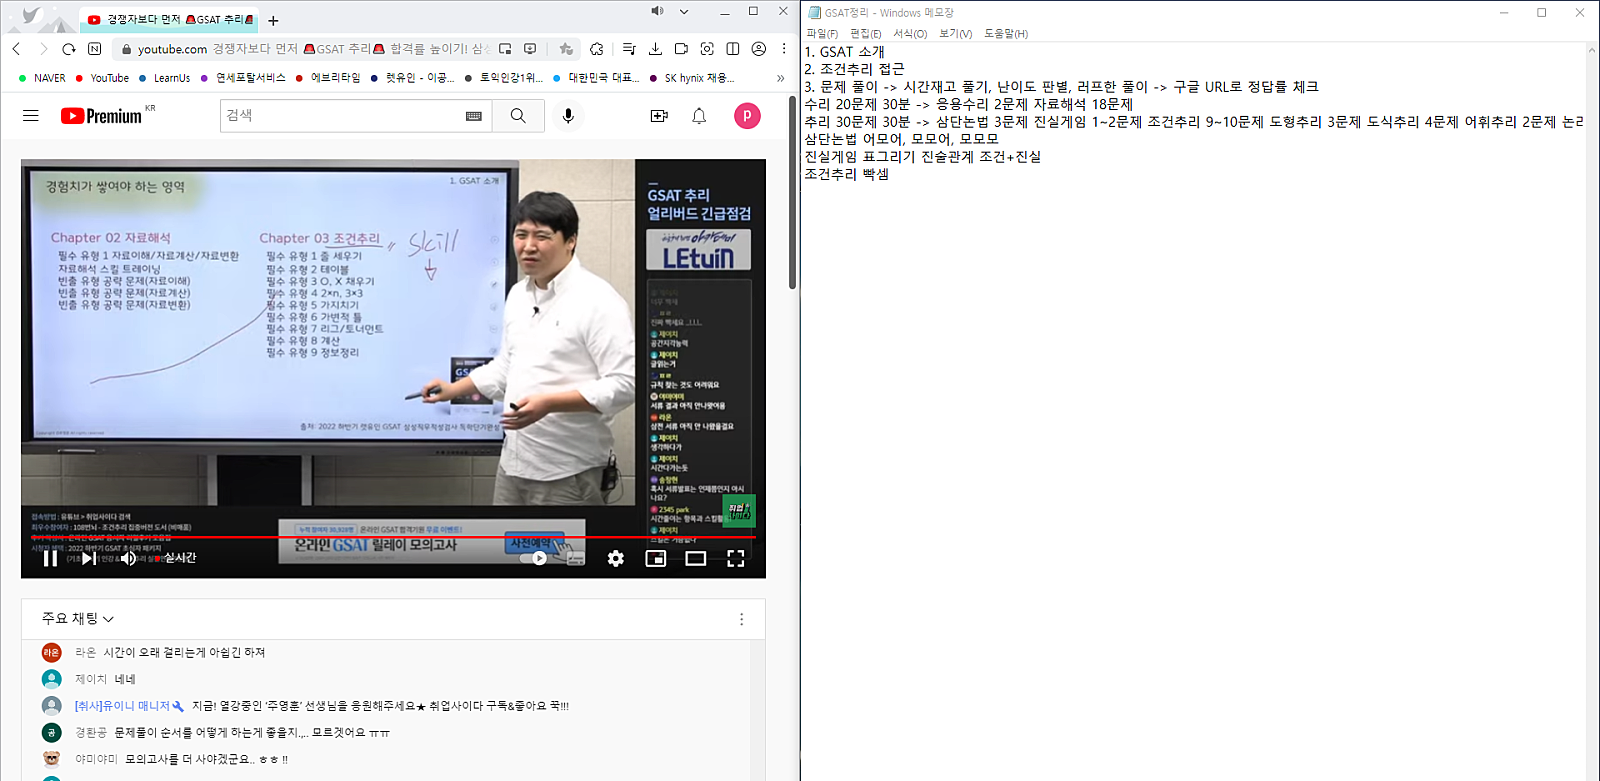Image resolution: width=1600 pixels, height=781 pixels.
Task: Click the voice search microphone icon
Action: point(568,116)
